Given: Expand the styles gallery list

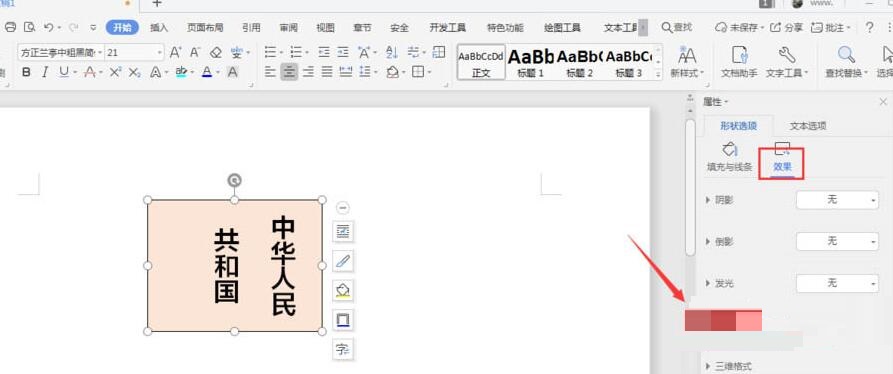Looking at the screenshot, I should [x=658, y=74].
